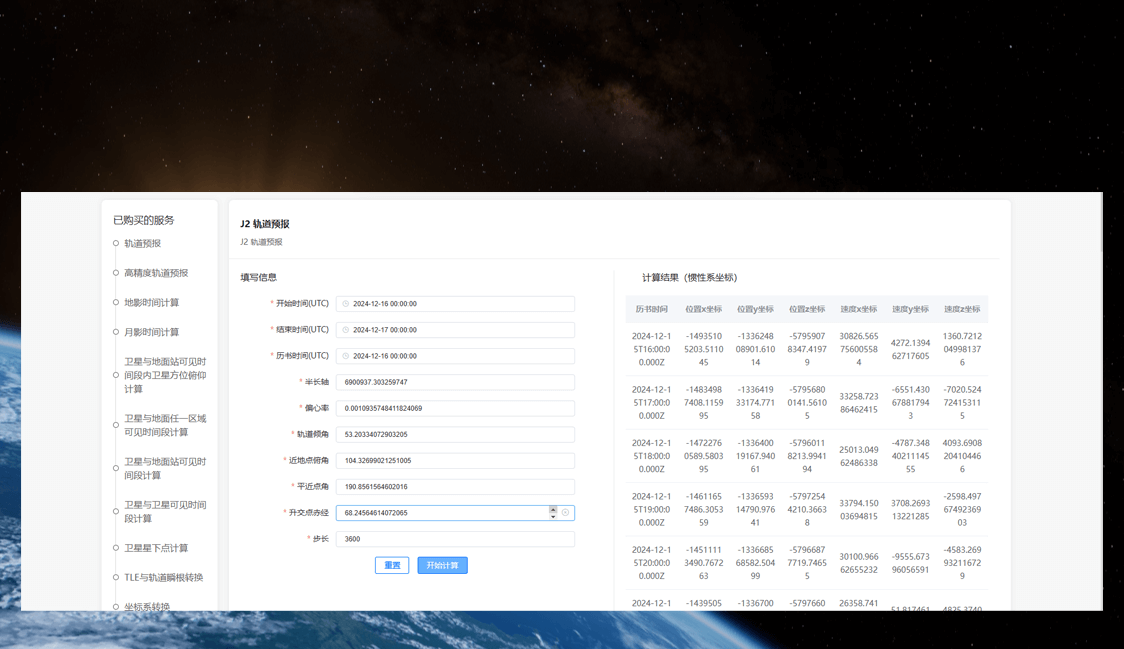Viewport: 1124px width, 649px height.
Task: Click into the 步长 input field
Action: coord(455,539)
